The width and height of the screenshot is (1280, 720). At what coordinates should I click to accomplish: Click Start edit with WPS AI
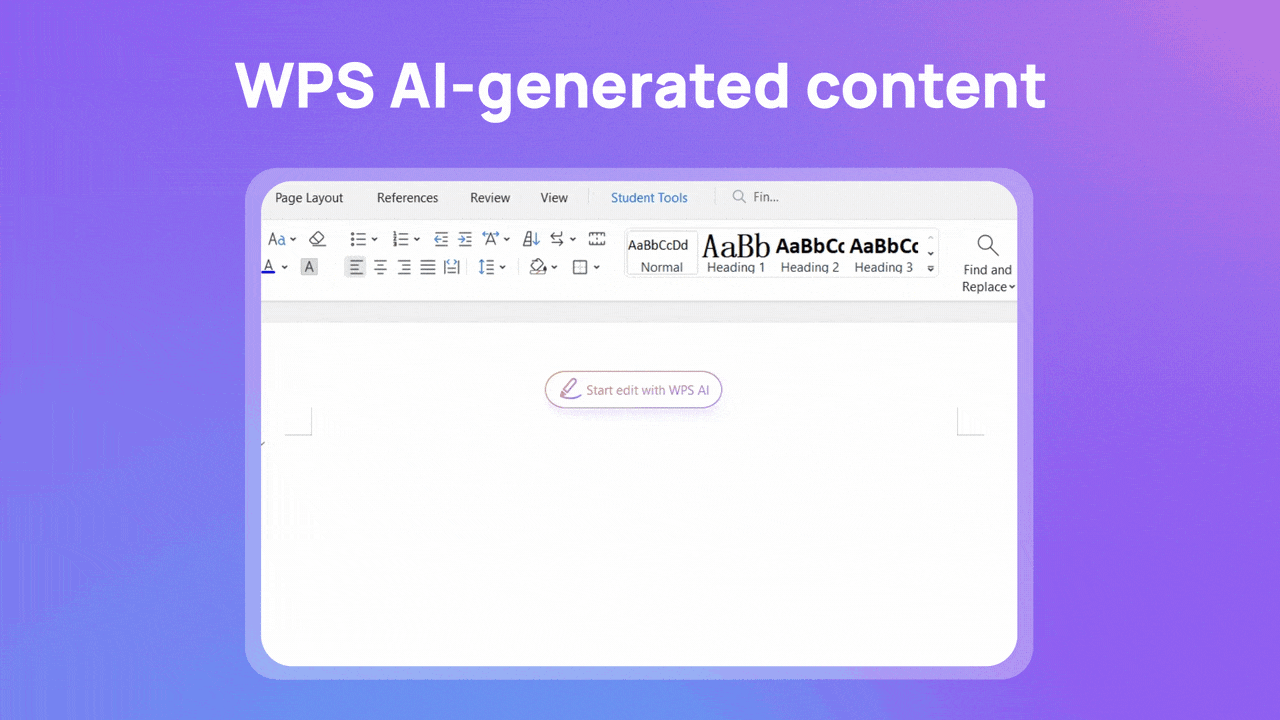tap(633, 389)
